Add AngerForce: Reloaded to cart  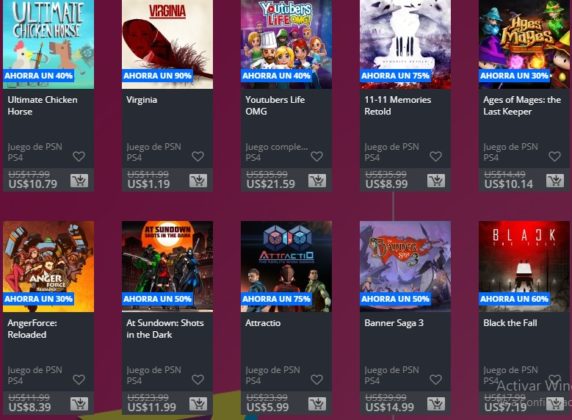pyautogui.click(x=79, y=404)
